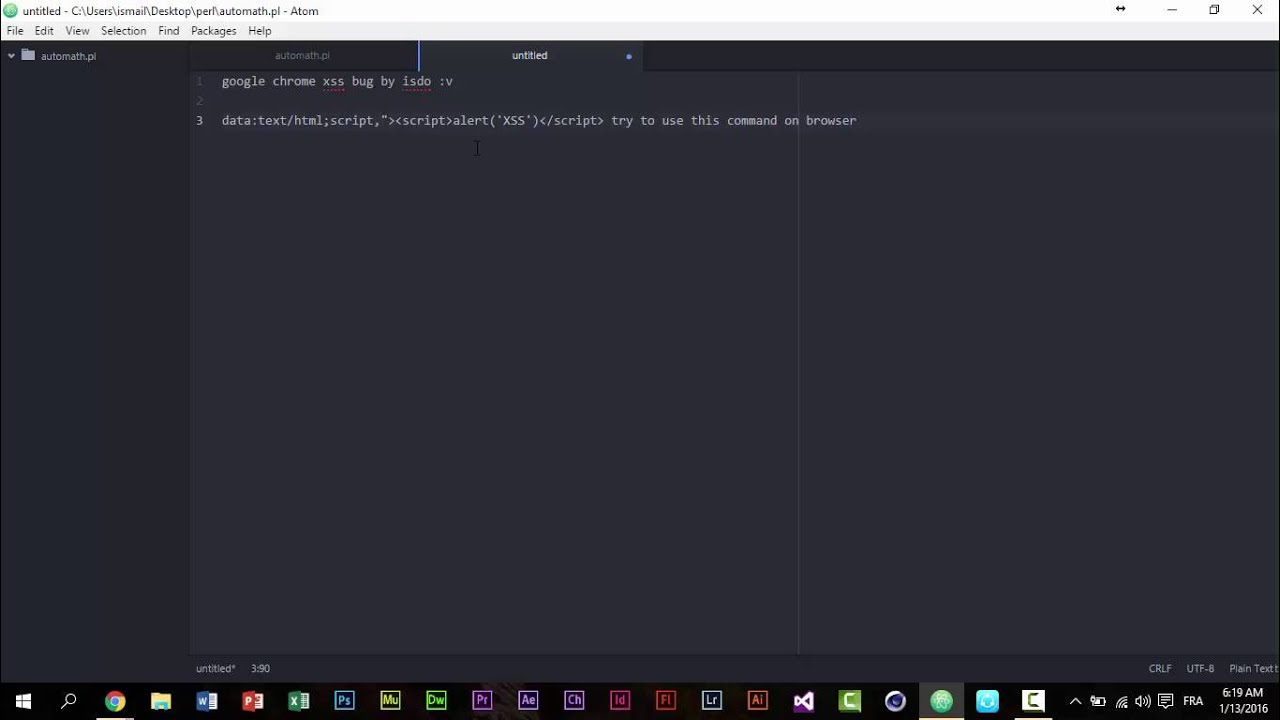Image resolution: width=1280 pixels, height=720 pixels.
Task: Collapse the automath.pl project folder chevron
Action: (11, 56)
